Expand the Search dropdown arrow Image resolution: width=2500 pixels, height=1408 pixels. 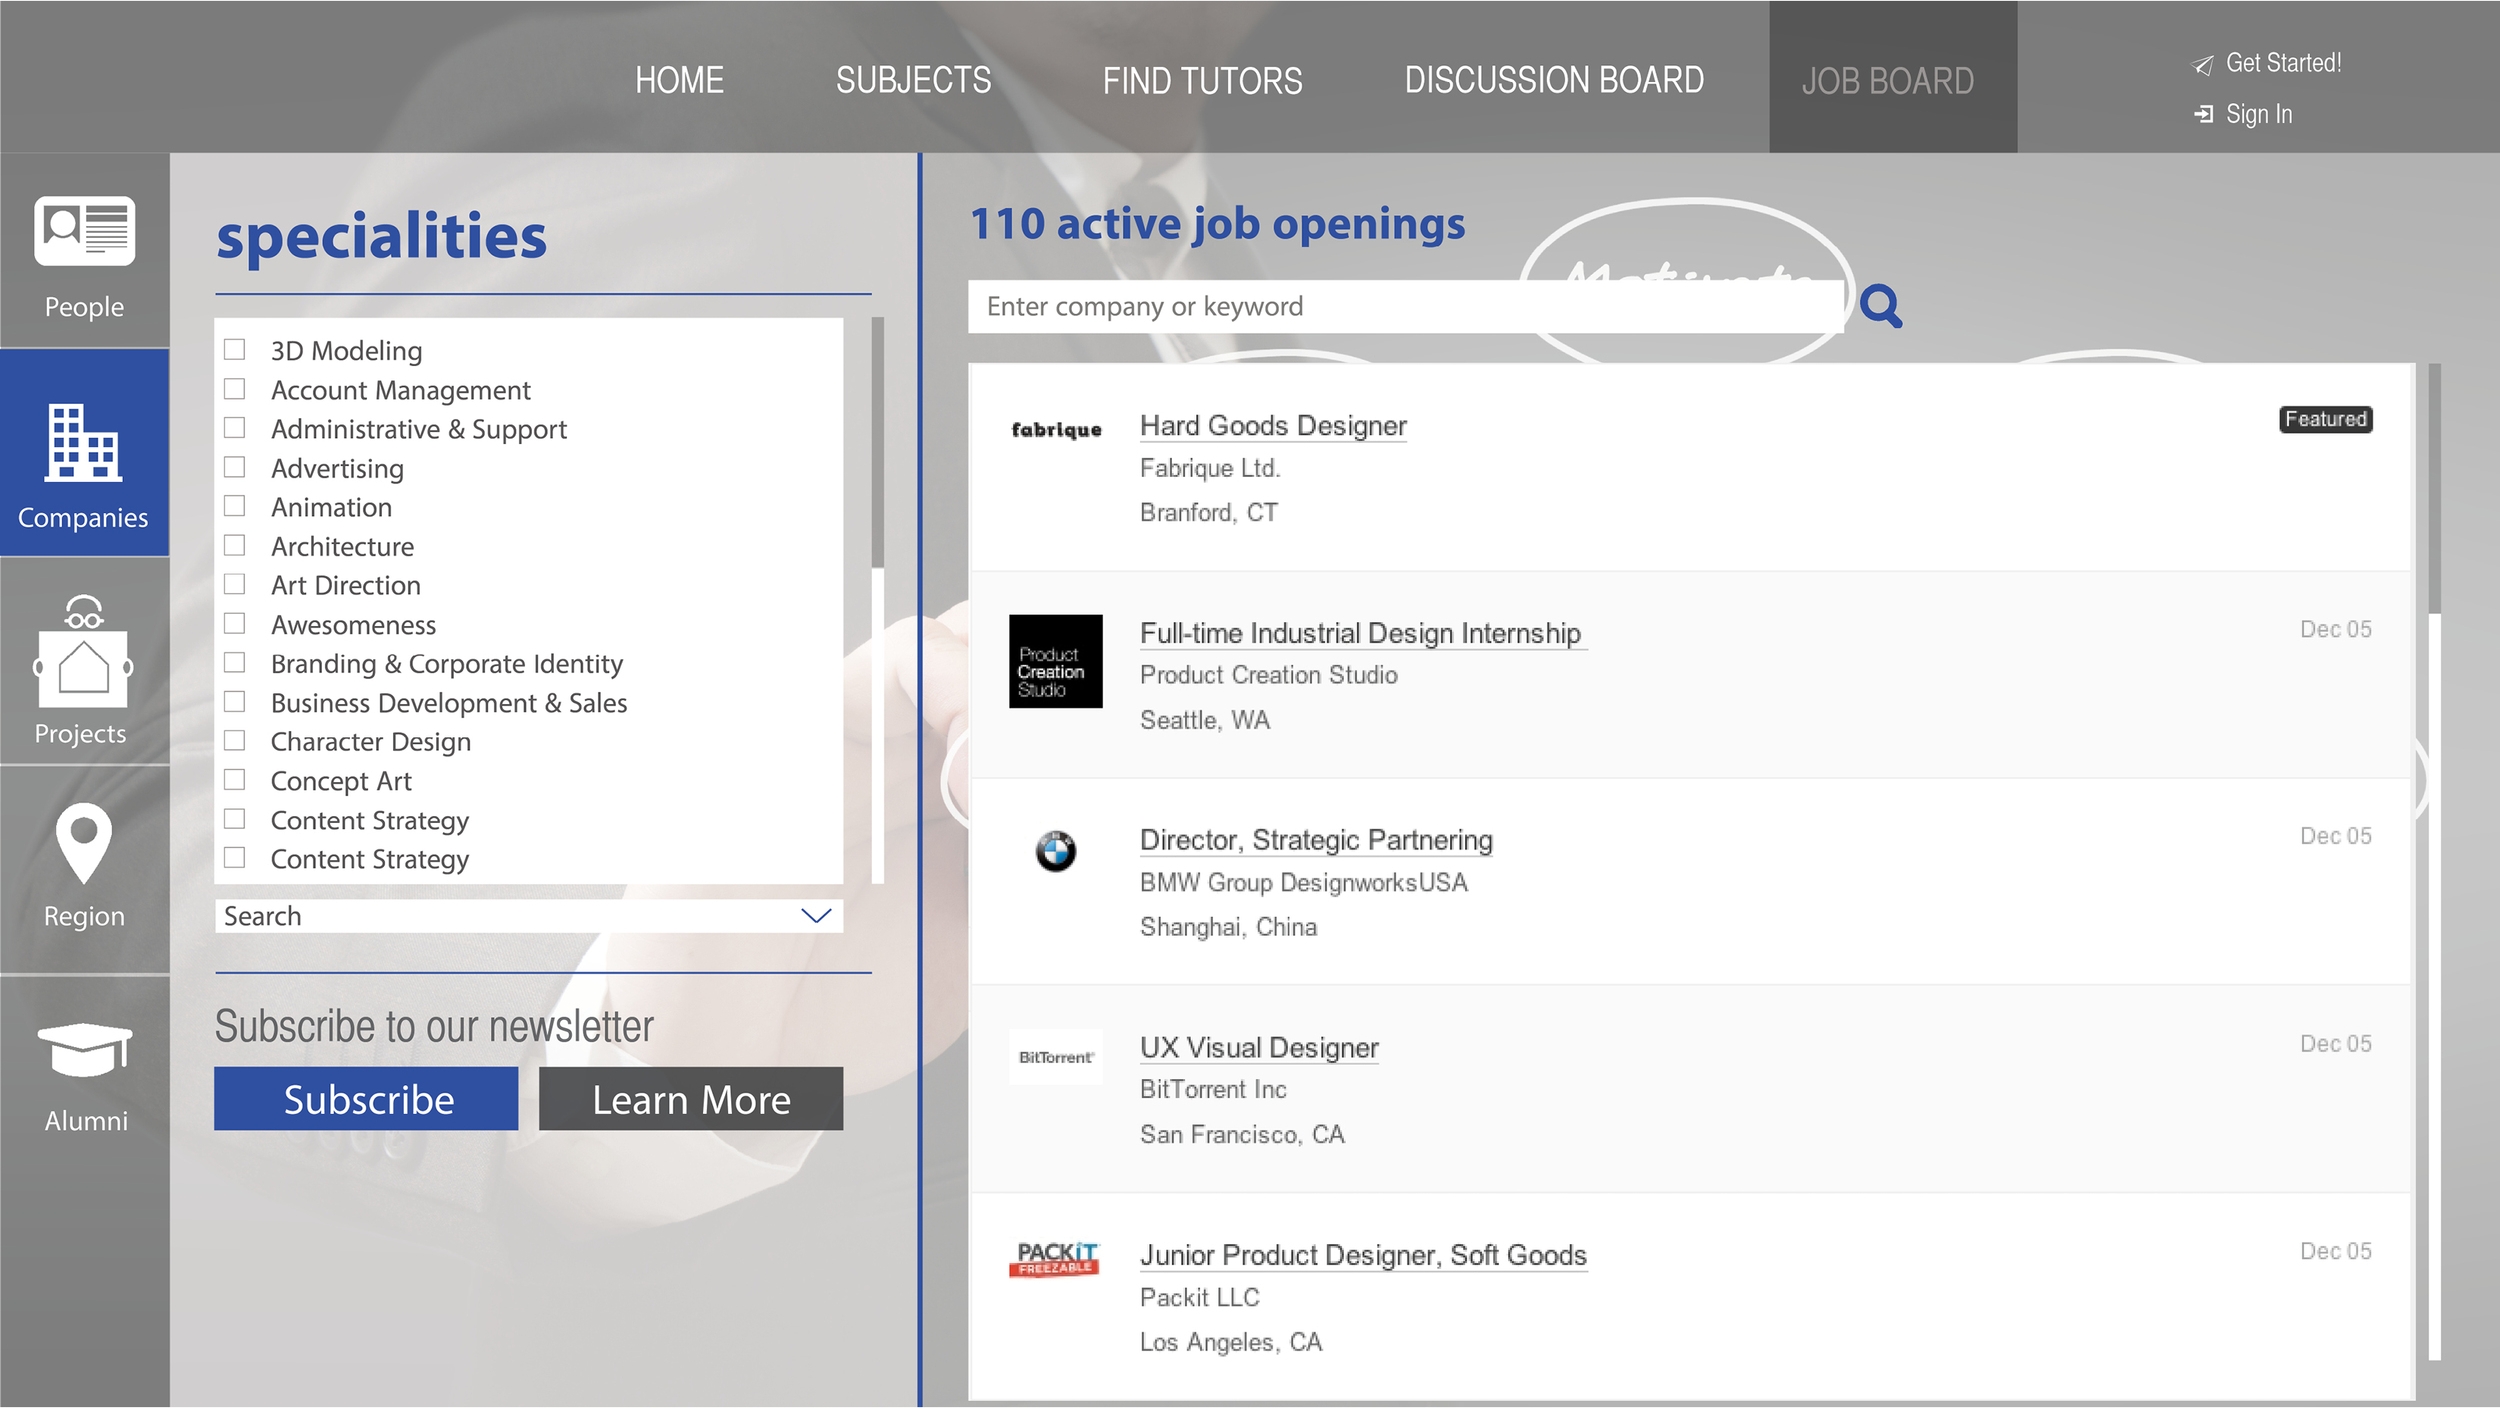tap(816, 916)
